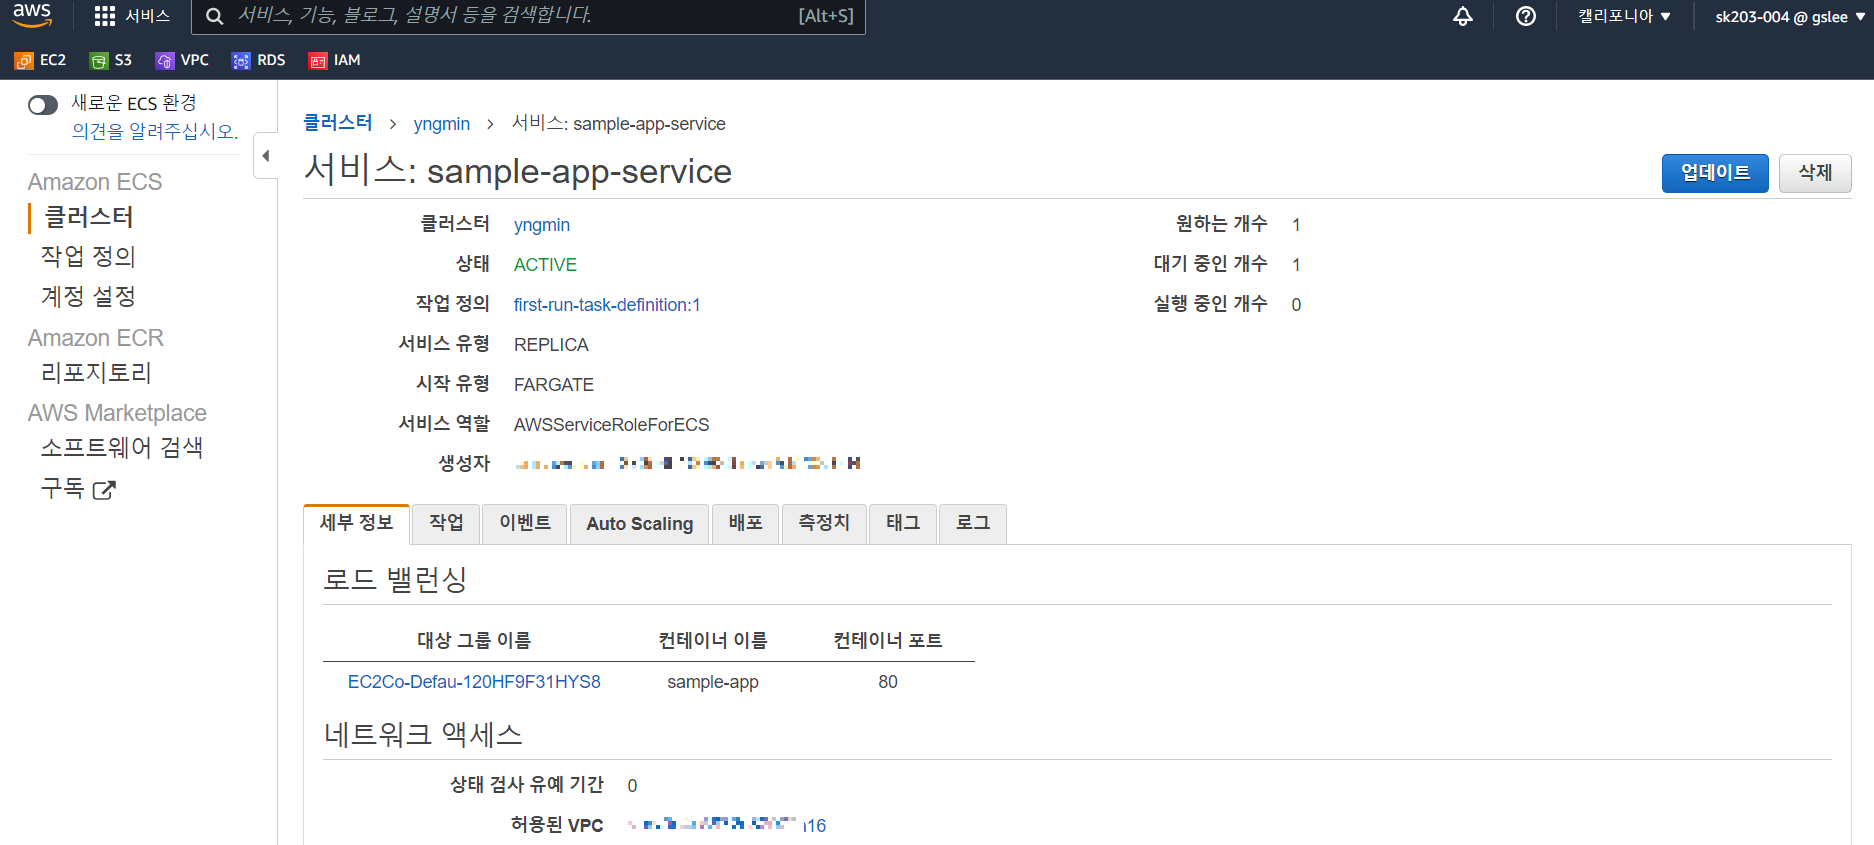
Task: Click the container port 80 cell
Action: pyautogui.click(x=888, y=682)
